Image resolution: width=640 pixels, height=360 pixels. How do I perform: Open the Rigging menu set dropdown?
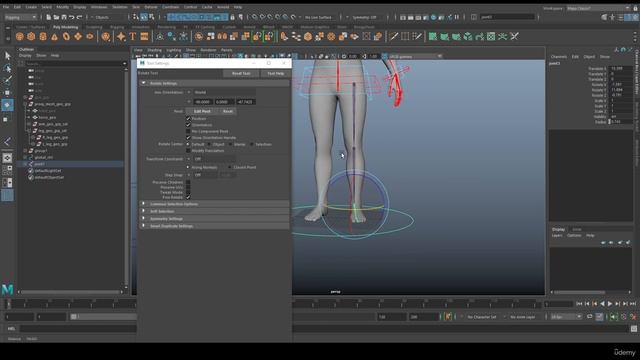point(20,17)
